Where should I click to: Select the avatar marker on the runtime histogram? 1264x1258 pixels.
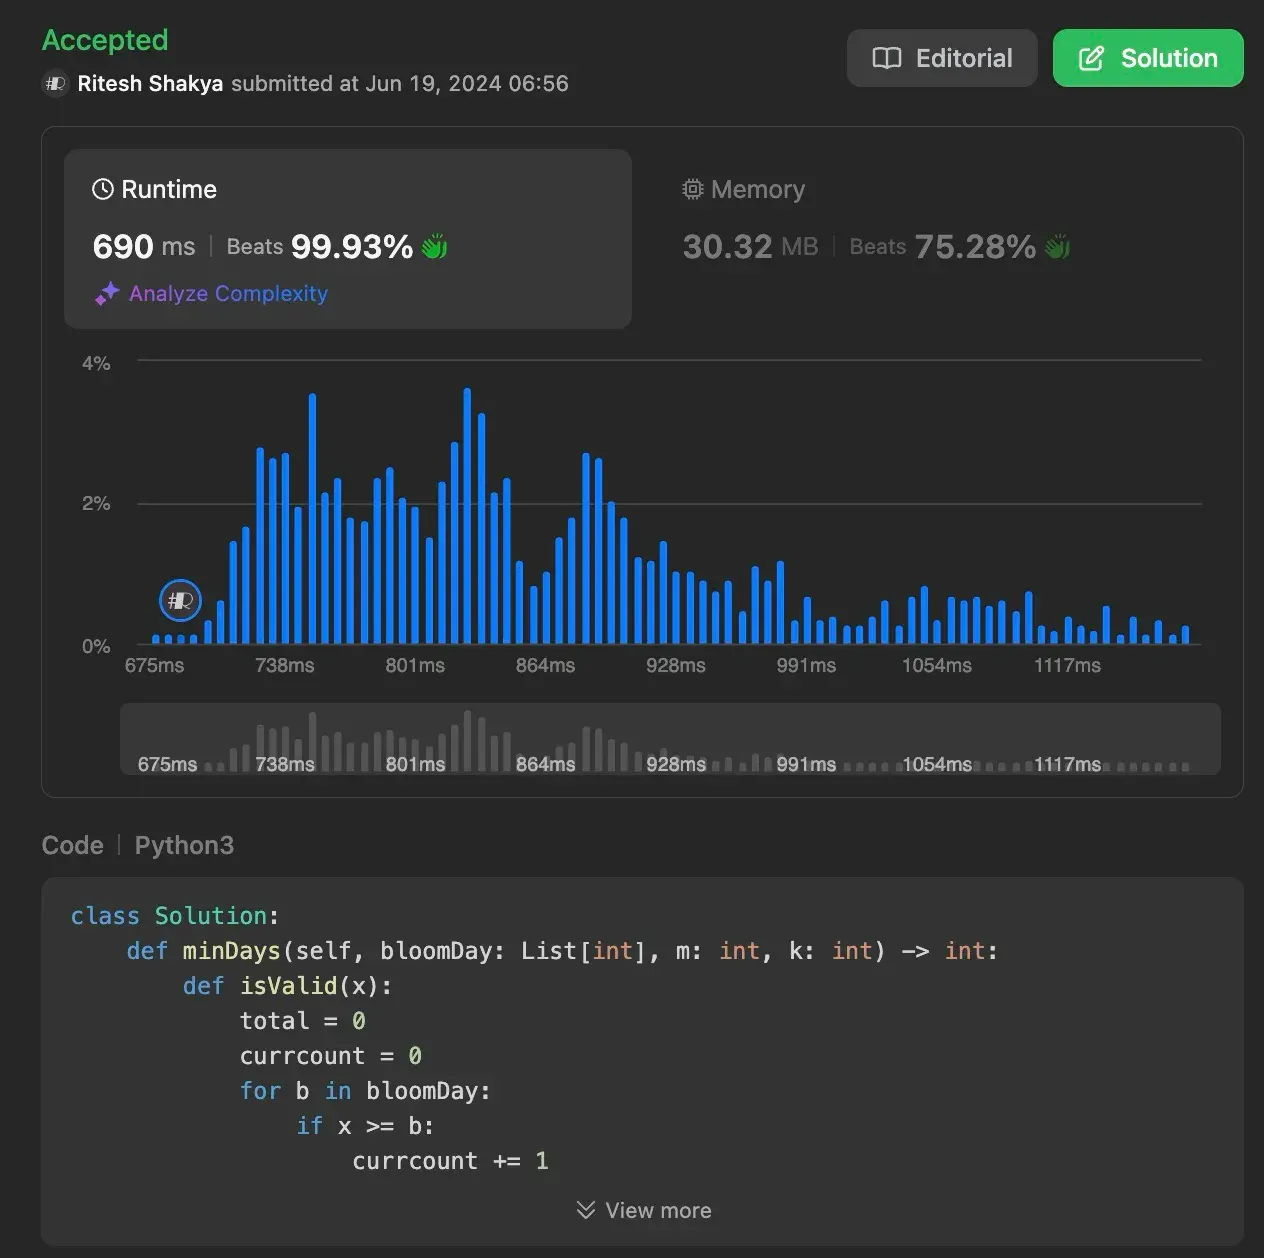pos(180,600)
